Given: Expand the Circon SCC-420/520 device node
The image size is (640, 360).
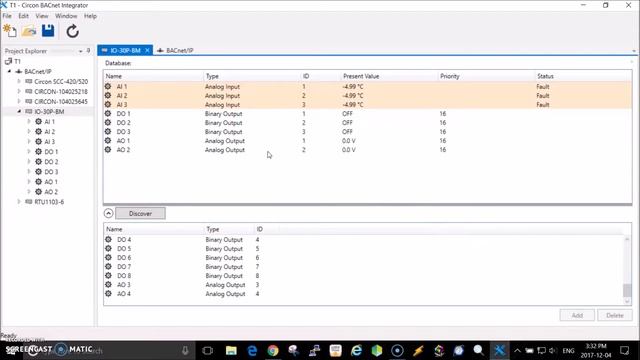Looking at the screenshot, I should coord(19,81).
